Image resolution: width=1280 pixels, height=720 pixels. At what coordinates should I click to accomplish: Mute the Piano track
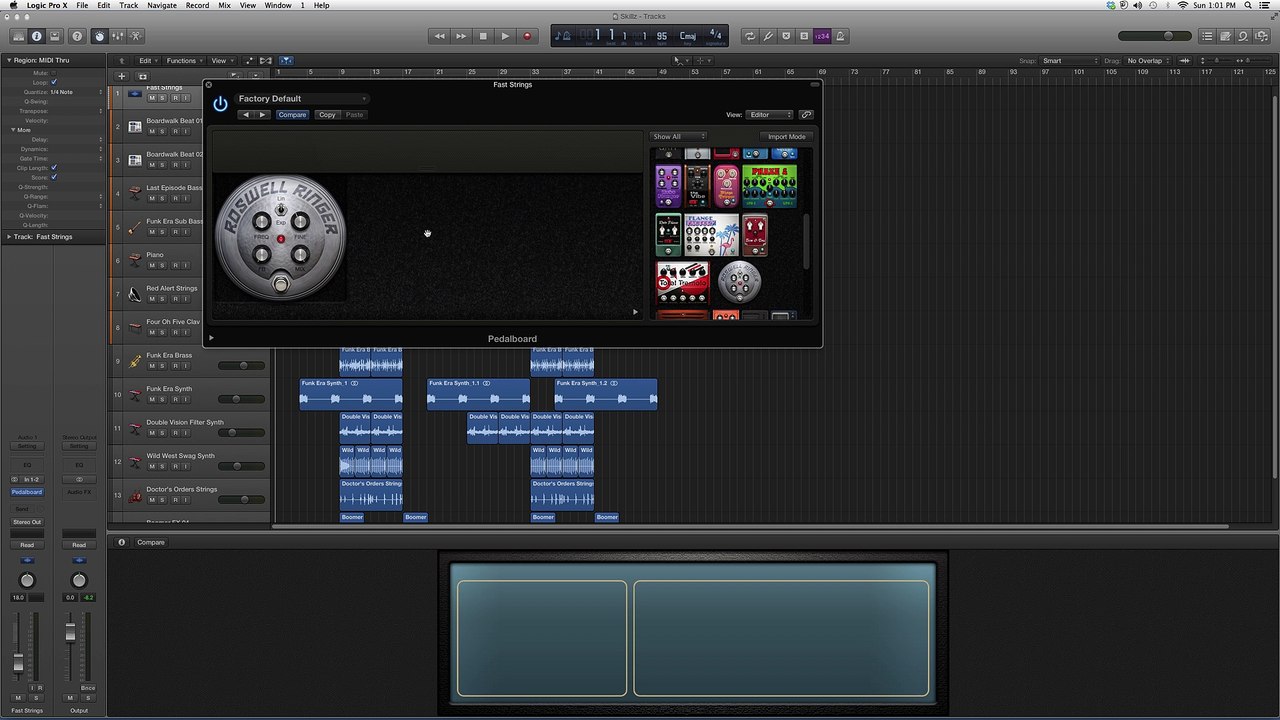152,265
